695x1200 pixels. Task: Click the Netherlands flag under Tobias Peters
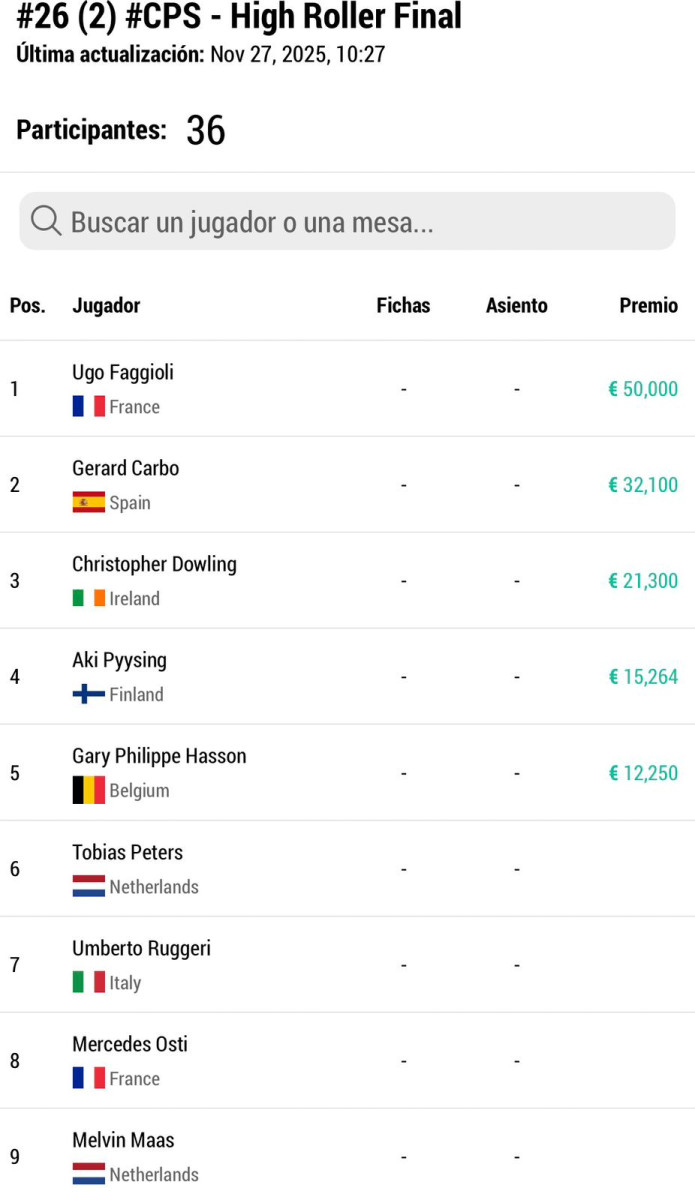pos(88,886)
